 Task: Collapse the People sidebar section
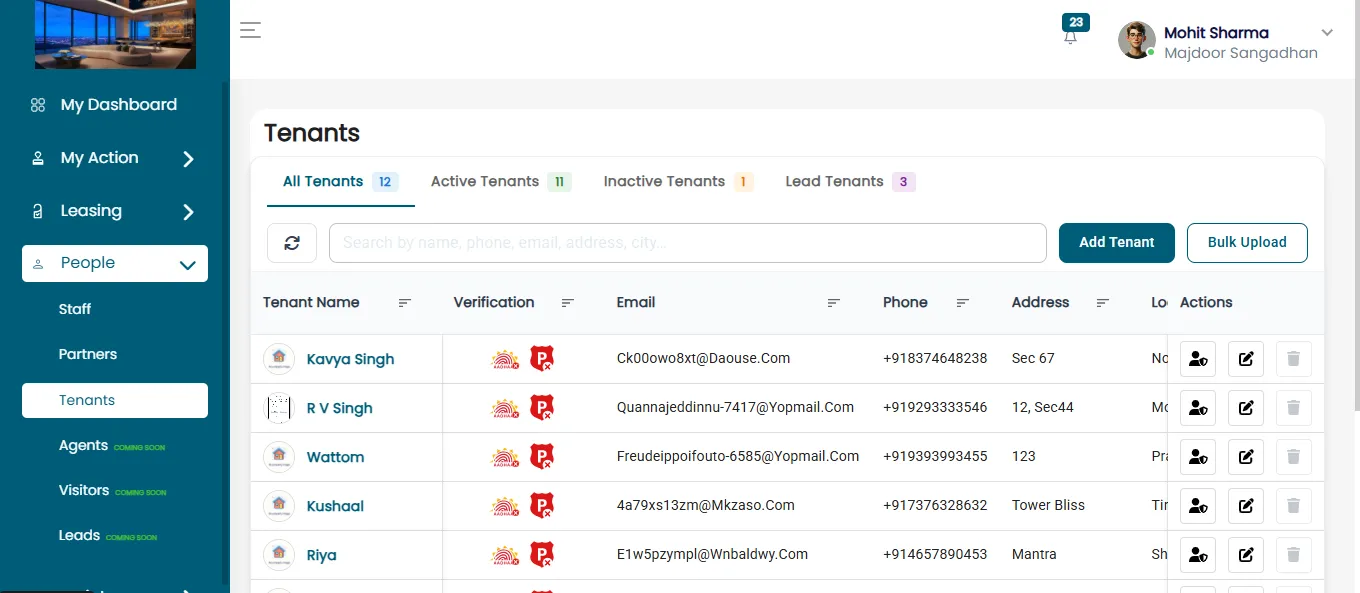[115, 263]
